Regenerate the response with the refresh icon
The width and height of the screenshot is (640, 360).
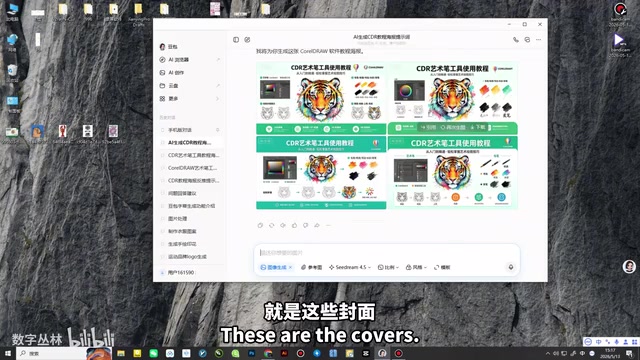[271, 225]
